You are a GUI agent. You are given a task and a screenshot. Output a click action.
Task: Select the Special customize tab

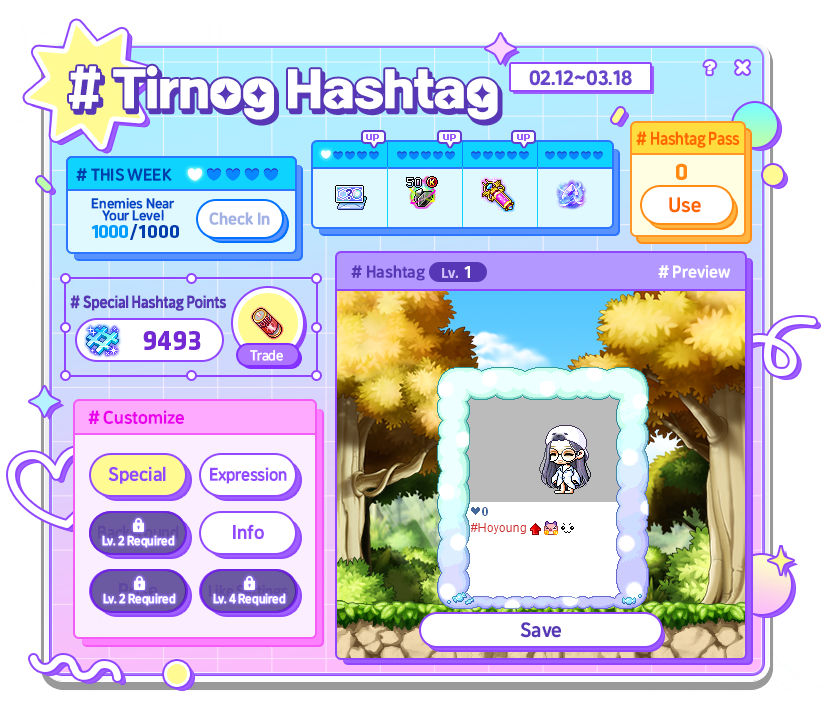click(138, 475)
